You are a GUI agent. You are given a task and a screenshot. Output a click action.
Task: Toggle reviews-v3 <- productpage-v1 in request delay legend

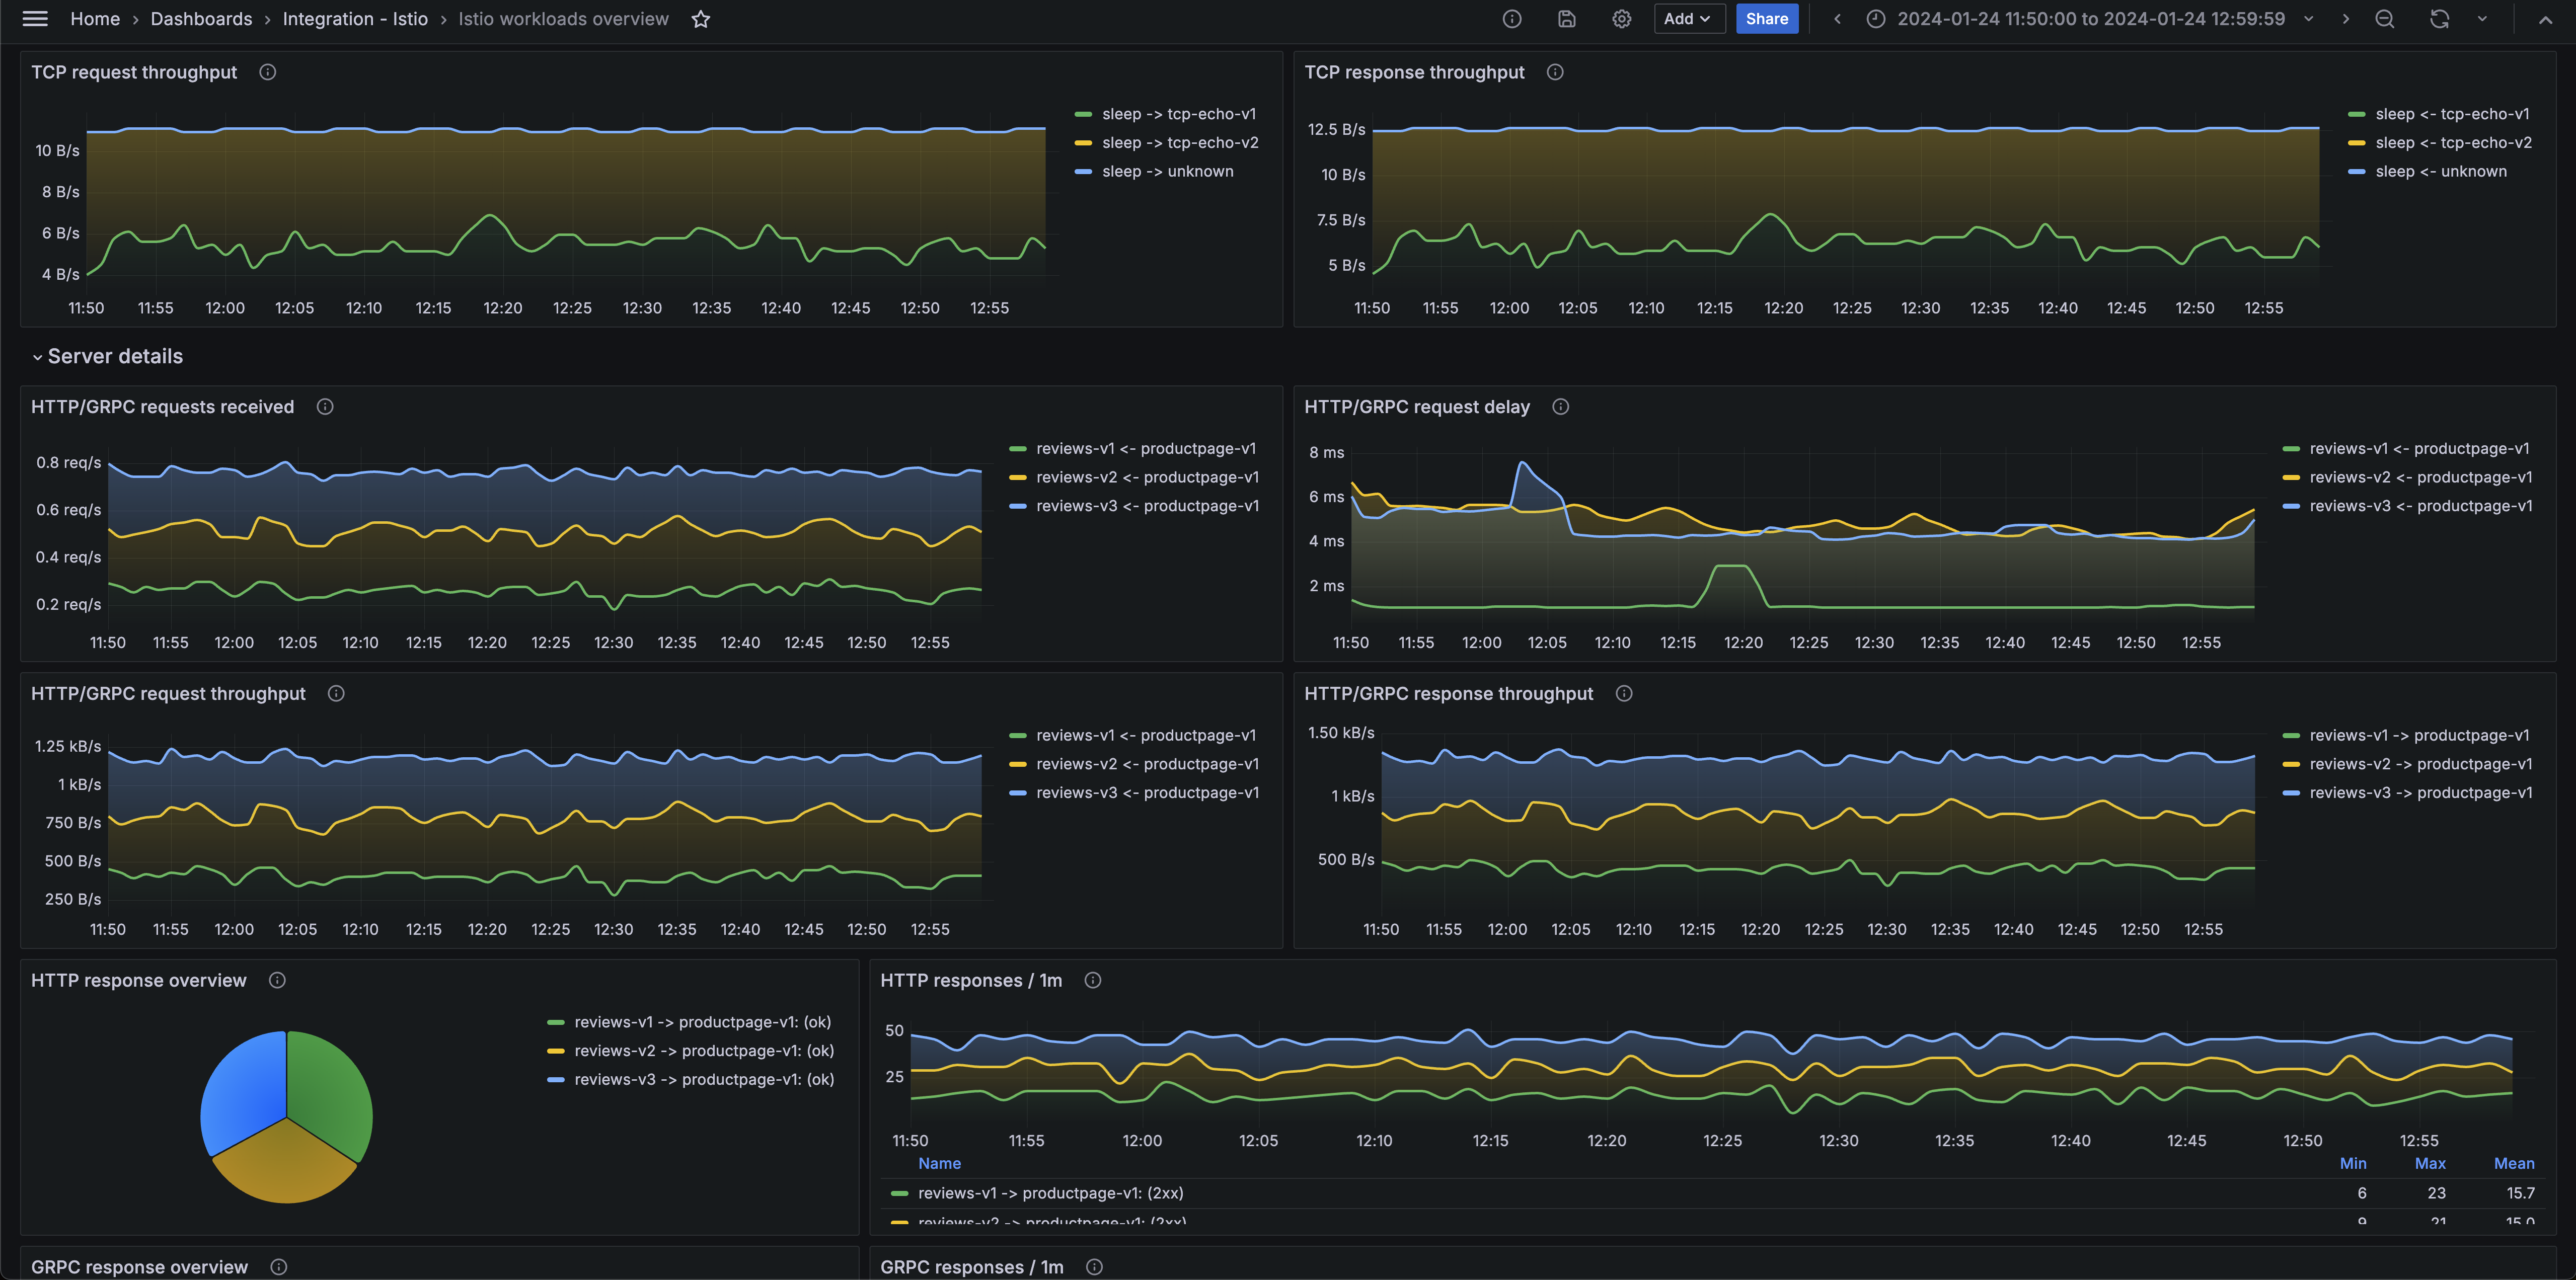click(2420, 506)
